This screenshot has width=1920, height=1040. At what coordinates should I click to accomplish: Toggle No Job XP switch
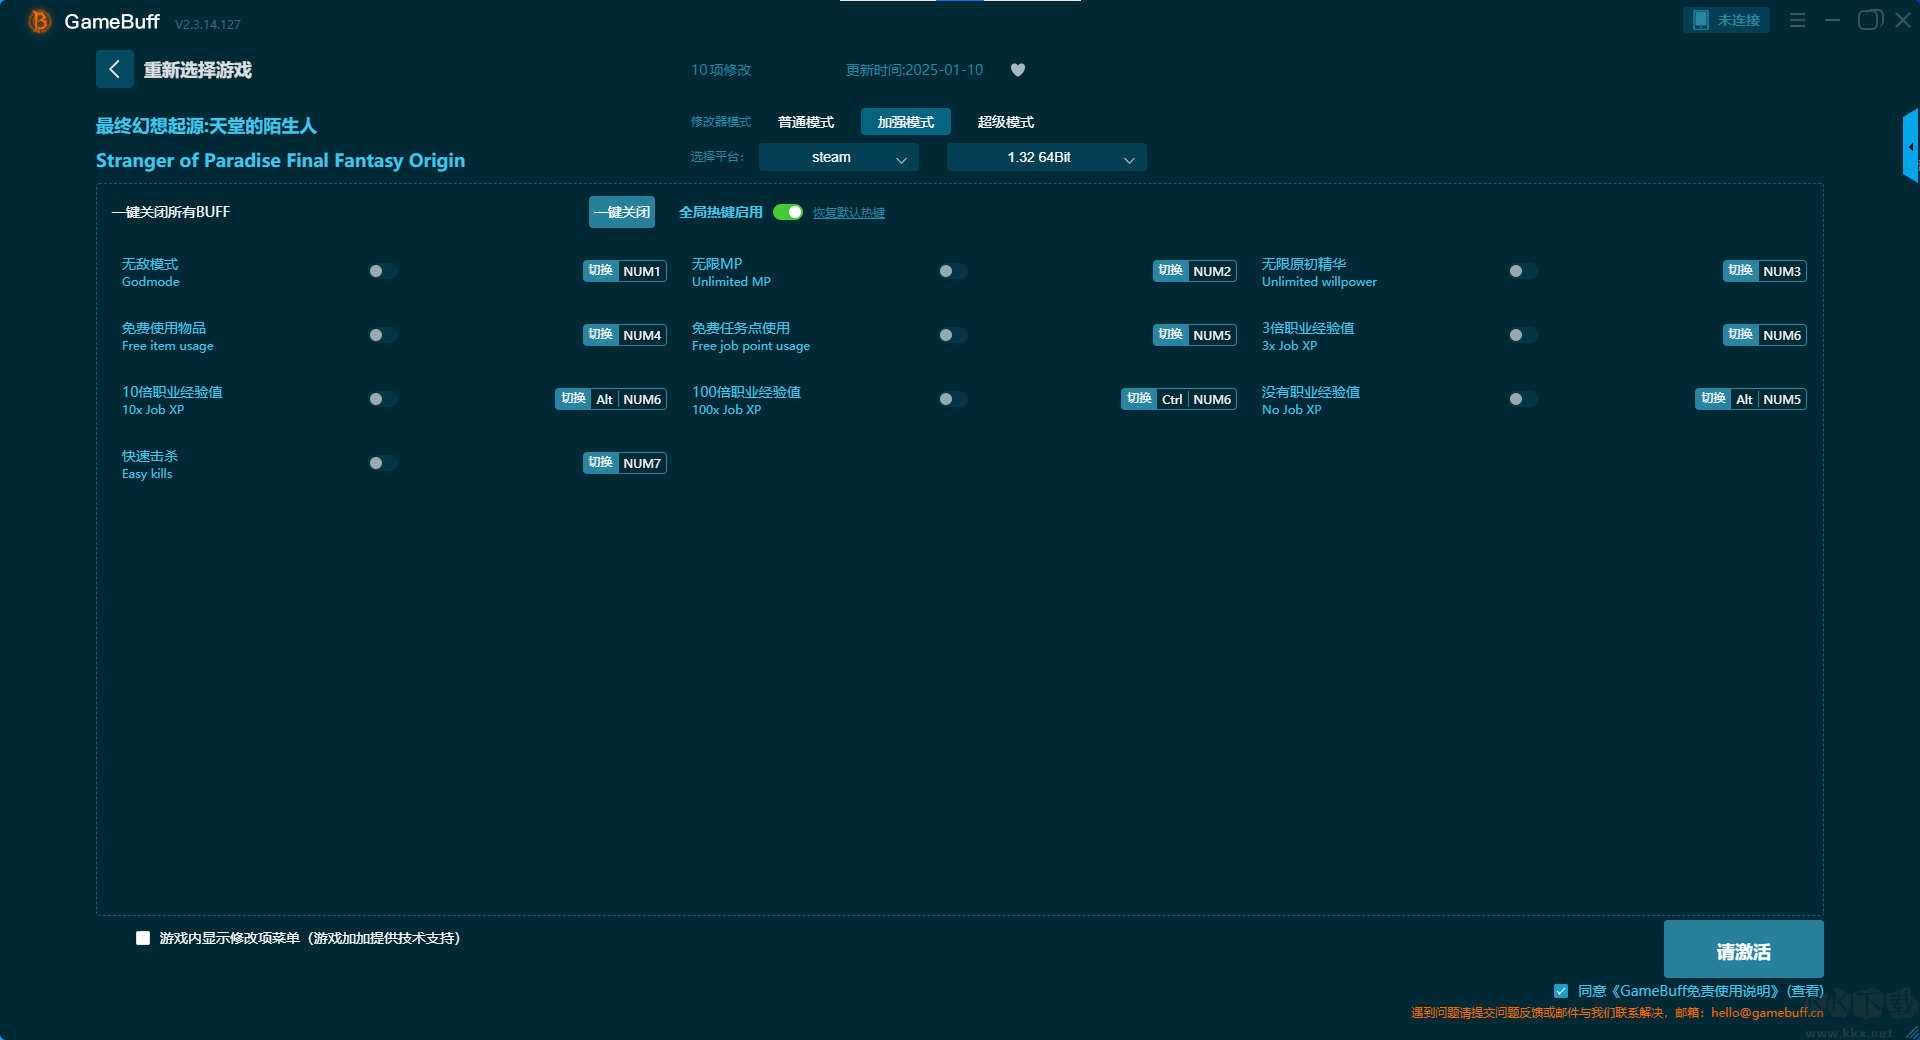[x=1523, y=399]
